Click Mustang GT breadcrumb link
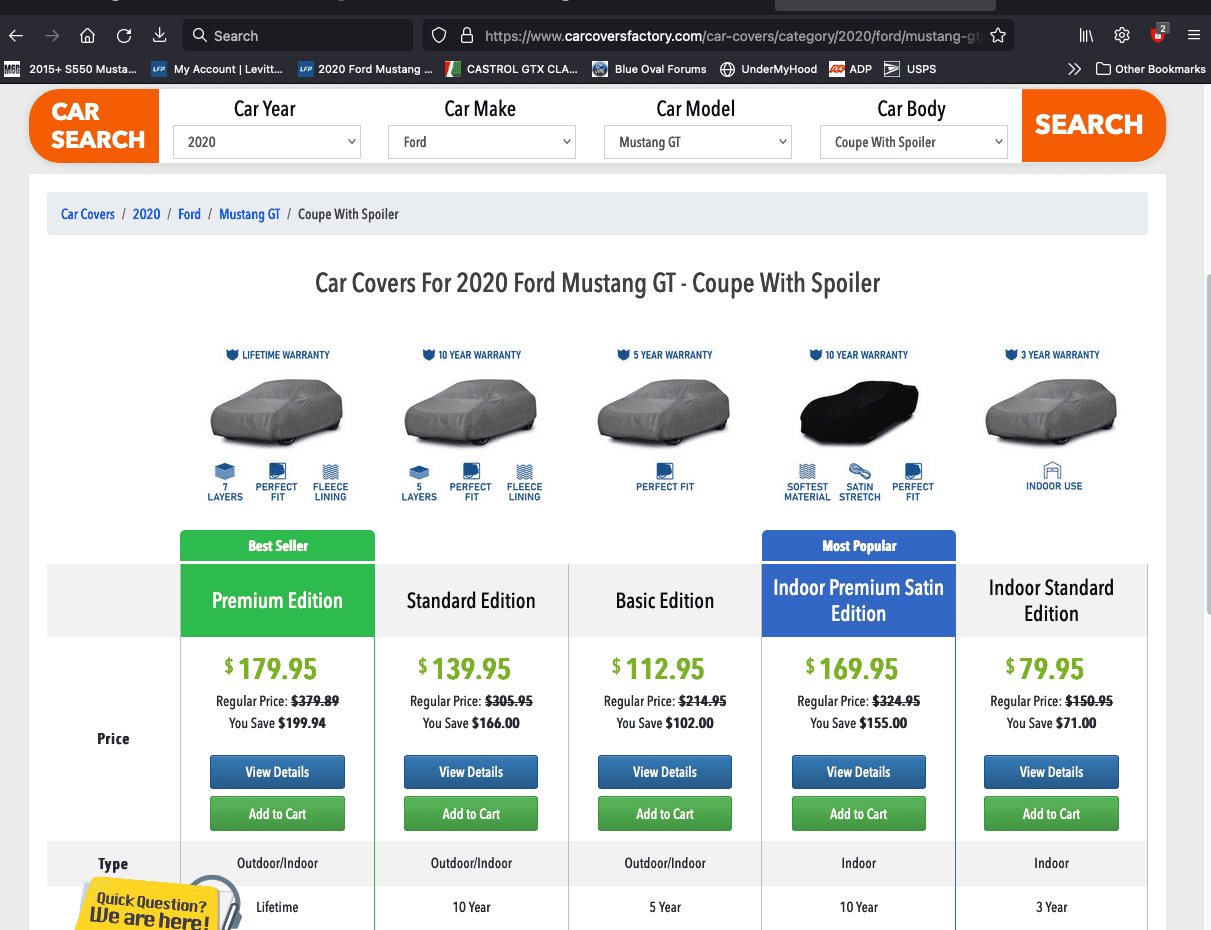This screenshot has height=930, width=1211. 250,214
